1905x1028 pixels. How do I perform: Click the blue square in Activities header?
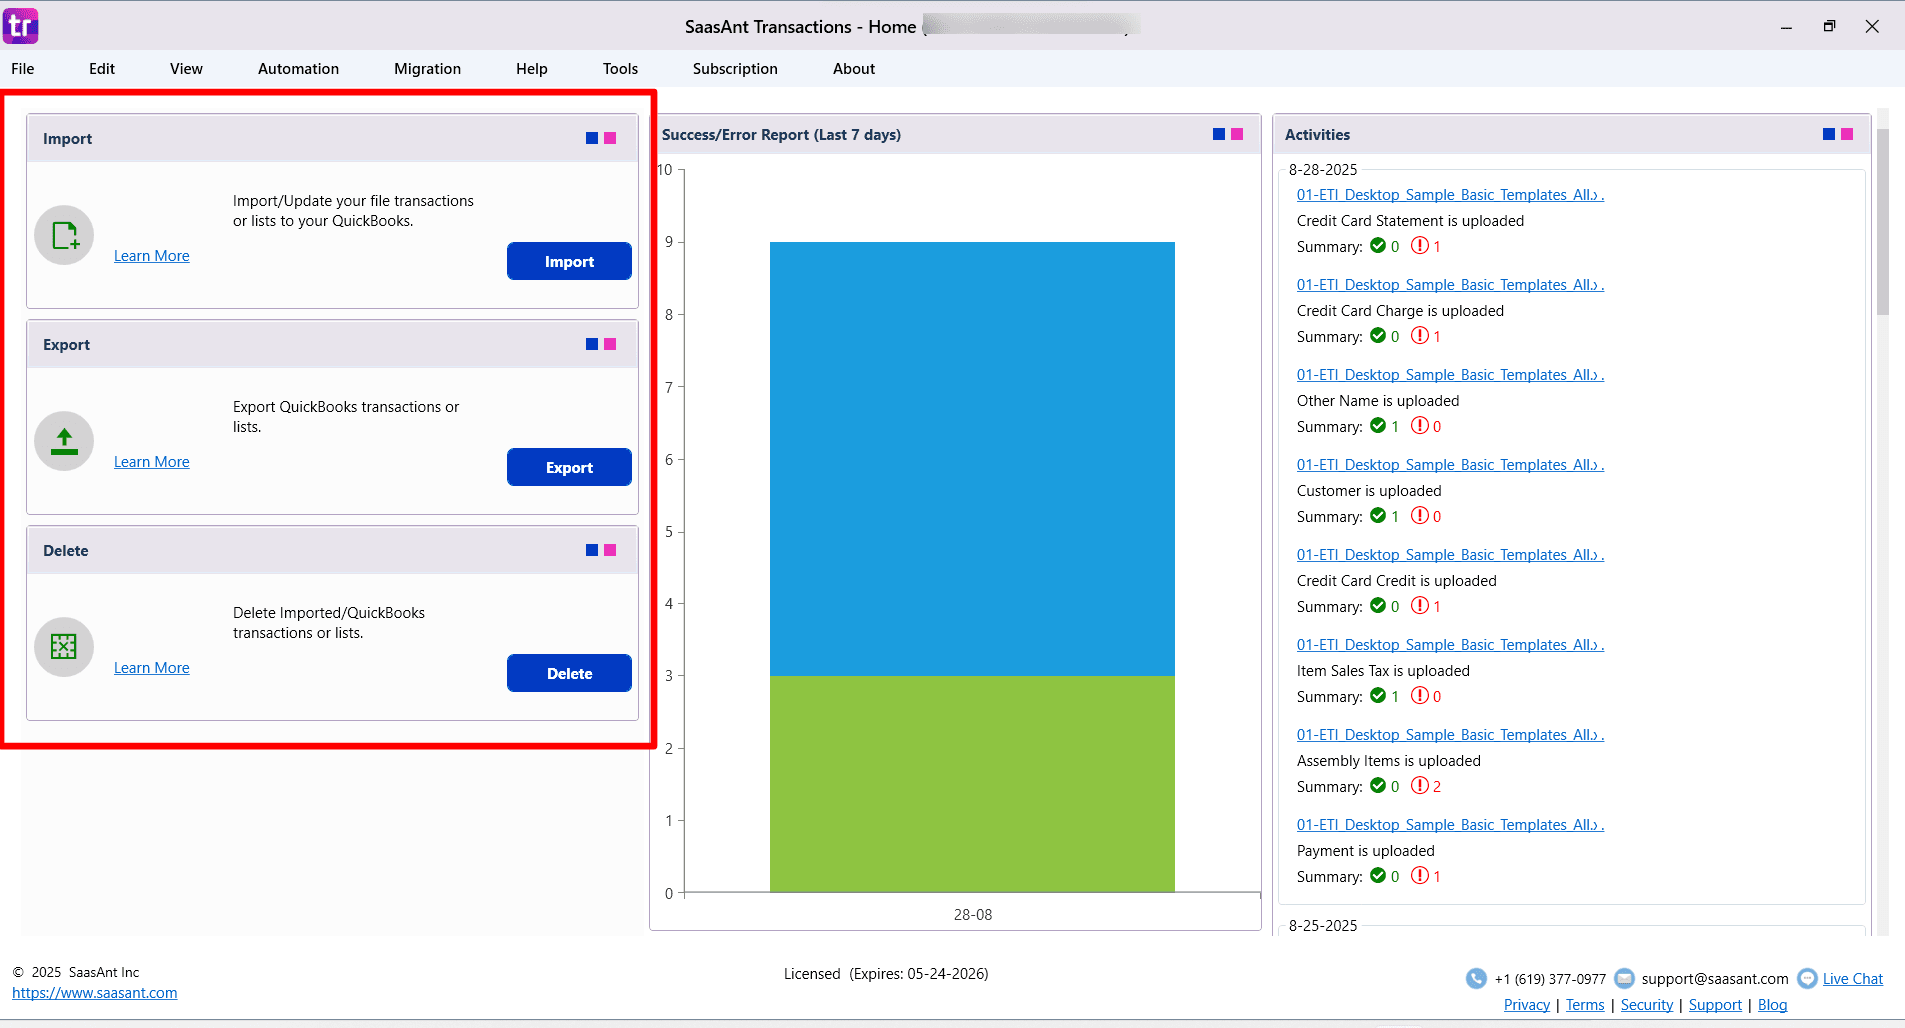(1829, 134)
